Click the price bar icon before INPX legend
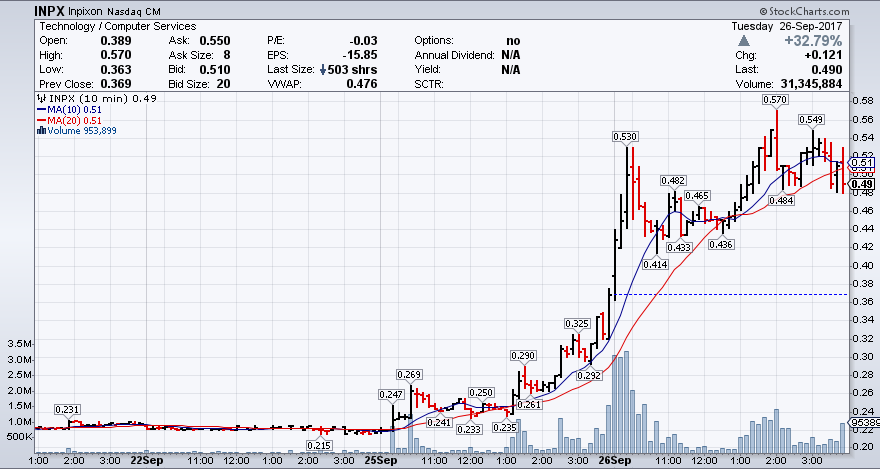 click(39, 98)
